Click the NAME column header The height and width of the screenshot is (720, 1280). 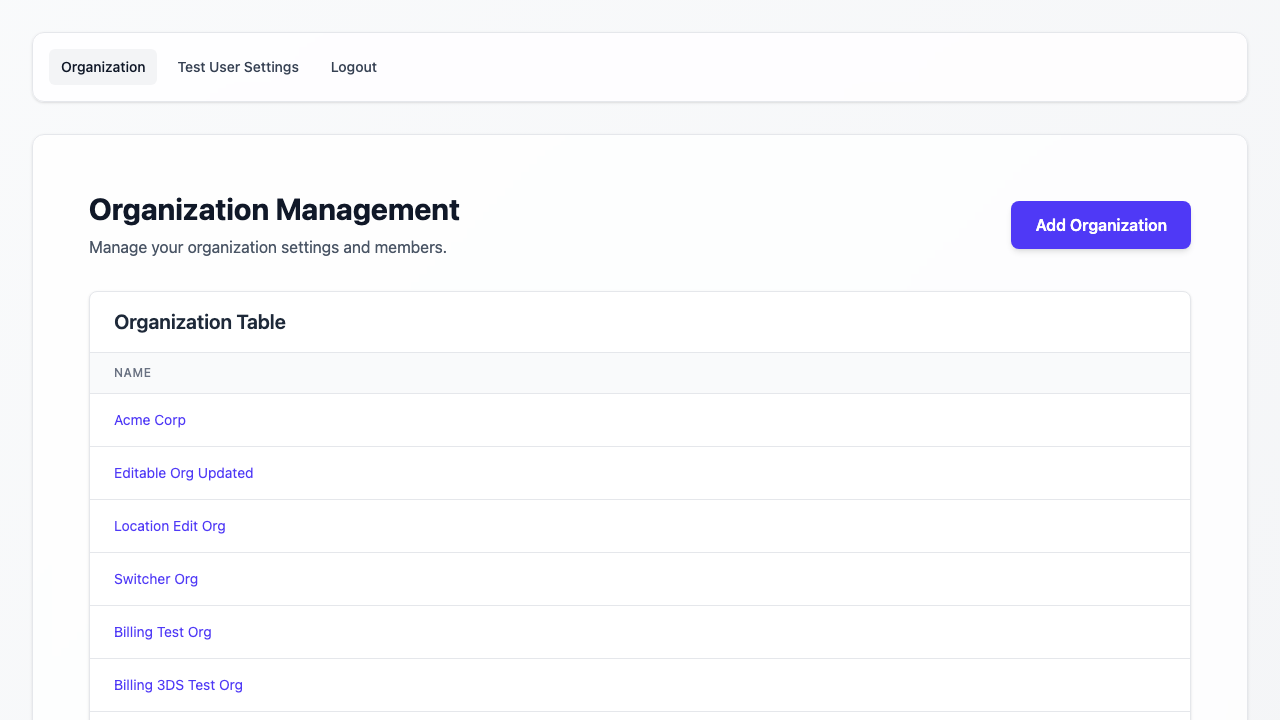tap(133, 372)
